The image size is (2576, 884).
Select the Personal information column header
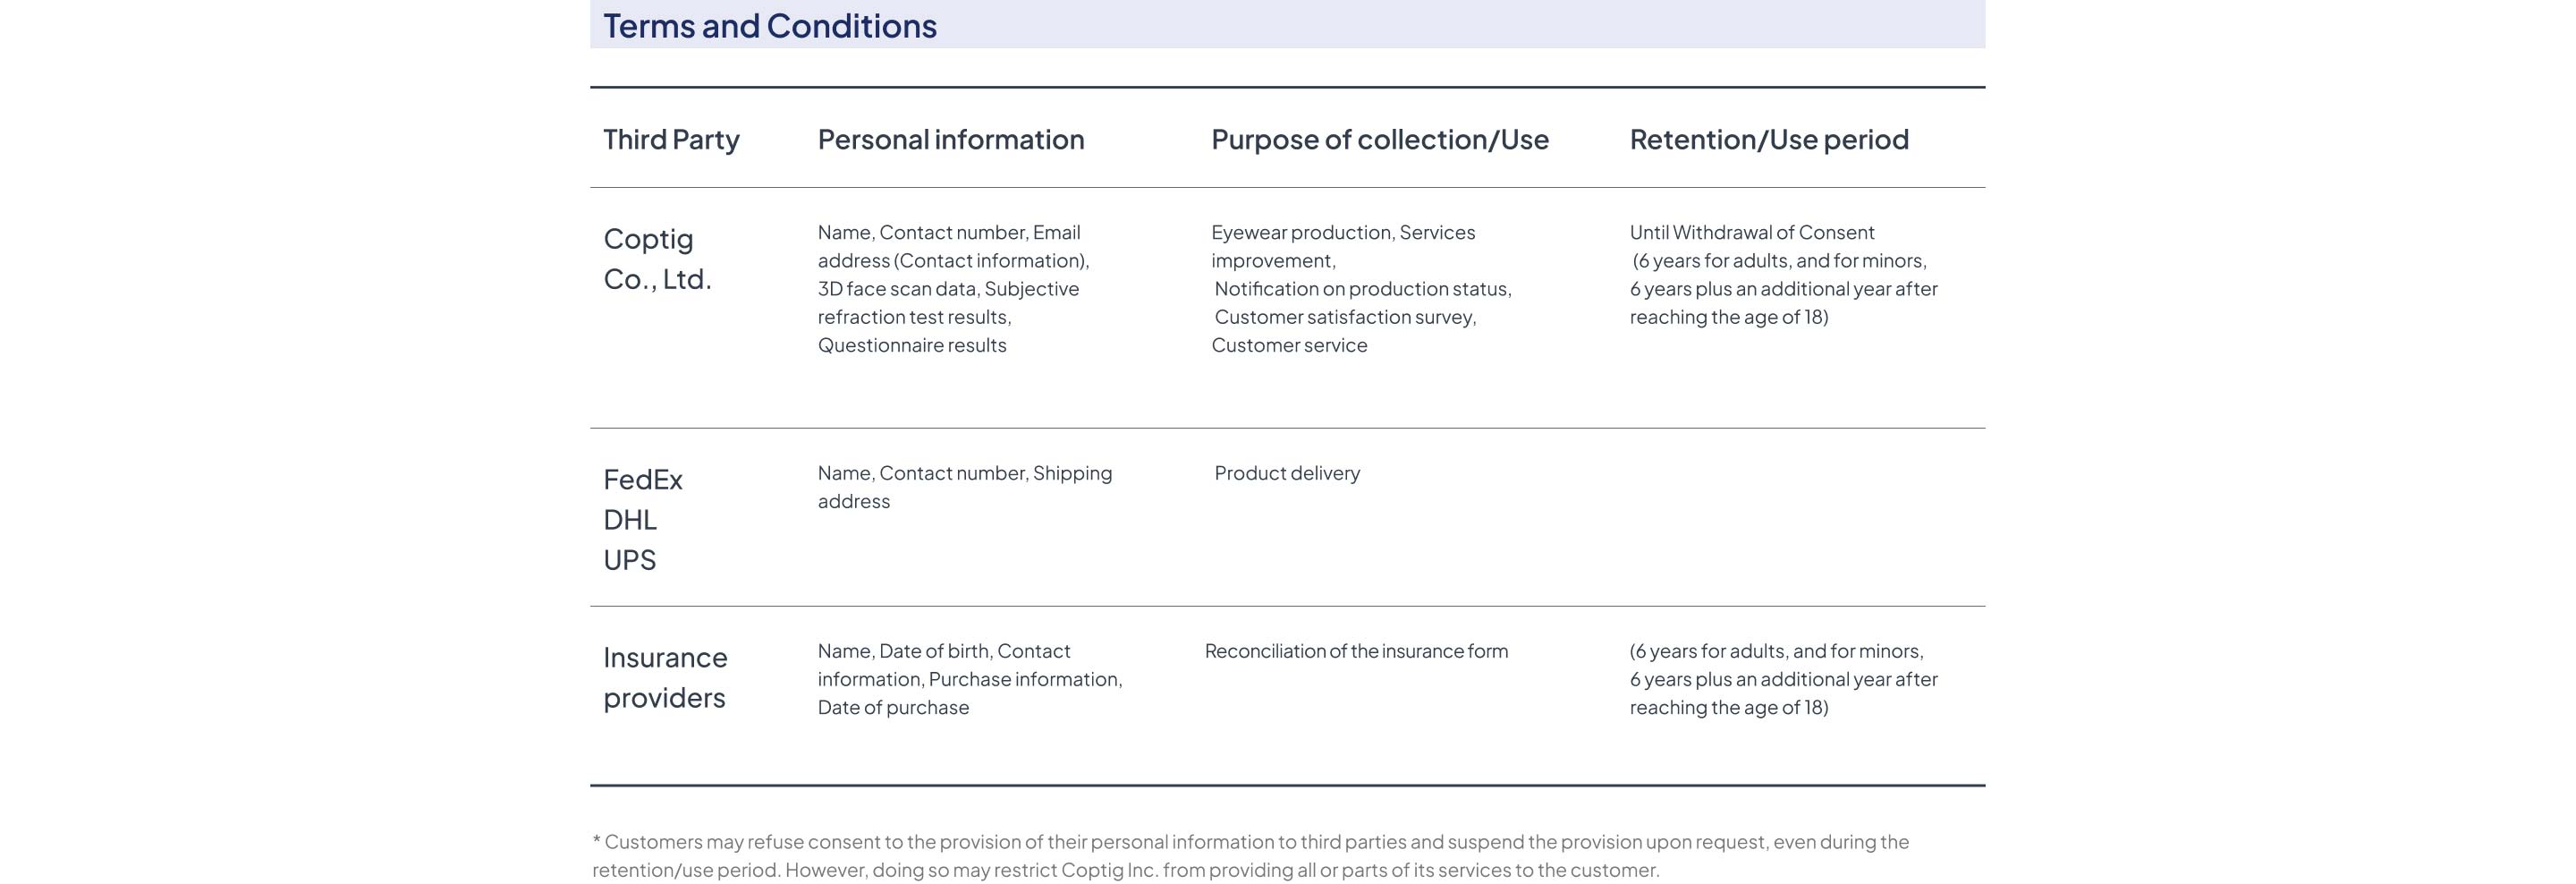pyautogui.click(x=950, y=139)
